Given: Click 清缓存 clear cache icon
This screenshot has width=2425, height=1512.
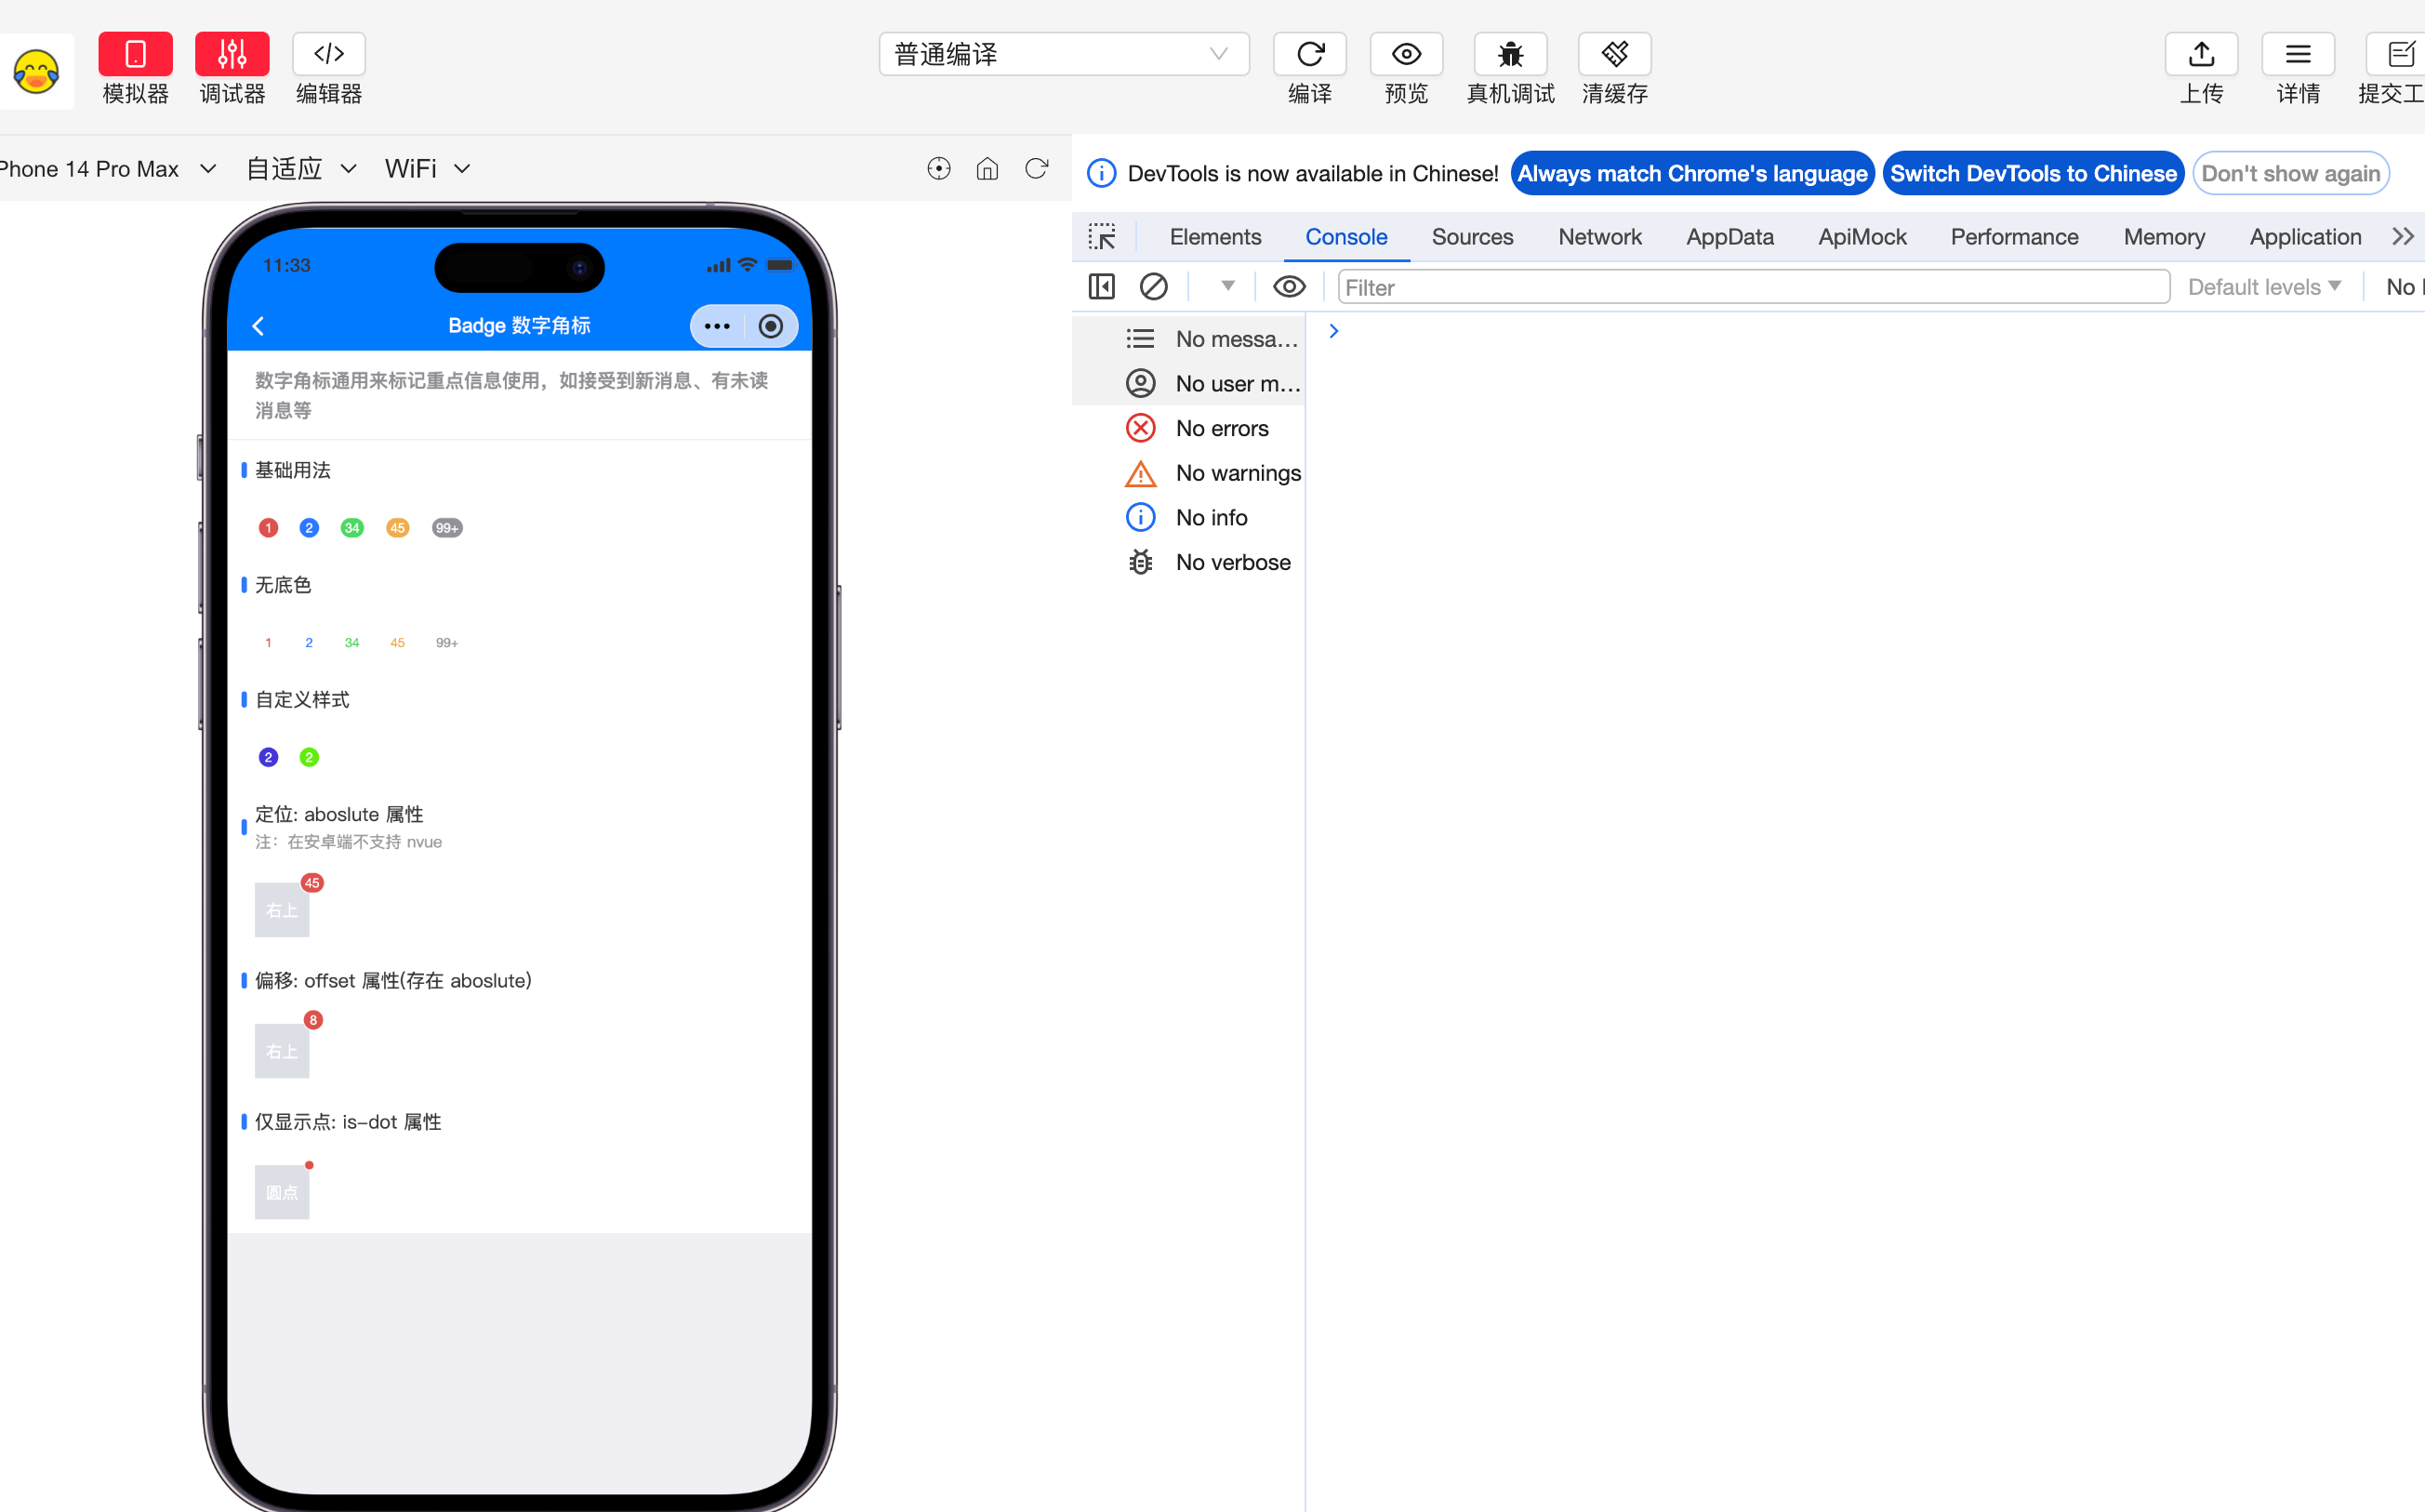Looking at the screenshot, I should [x=1613, y=54].
